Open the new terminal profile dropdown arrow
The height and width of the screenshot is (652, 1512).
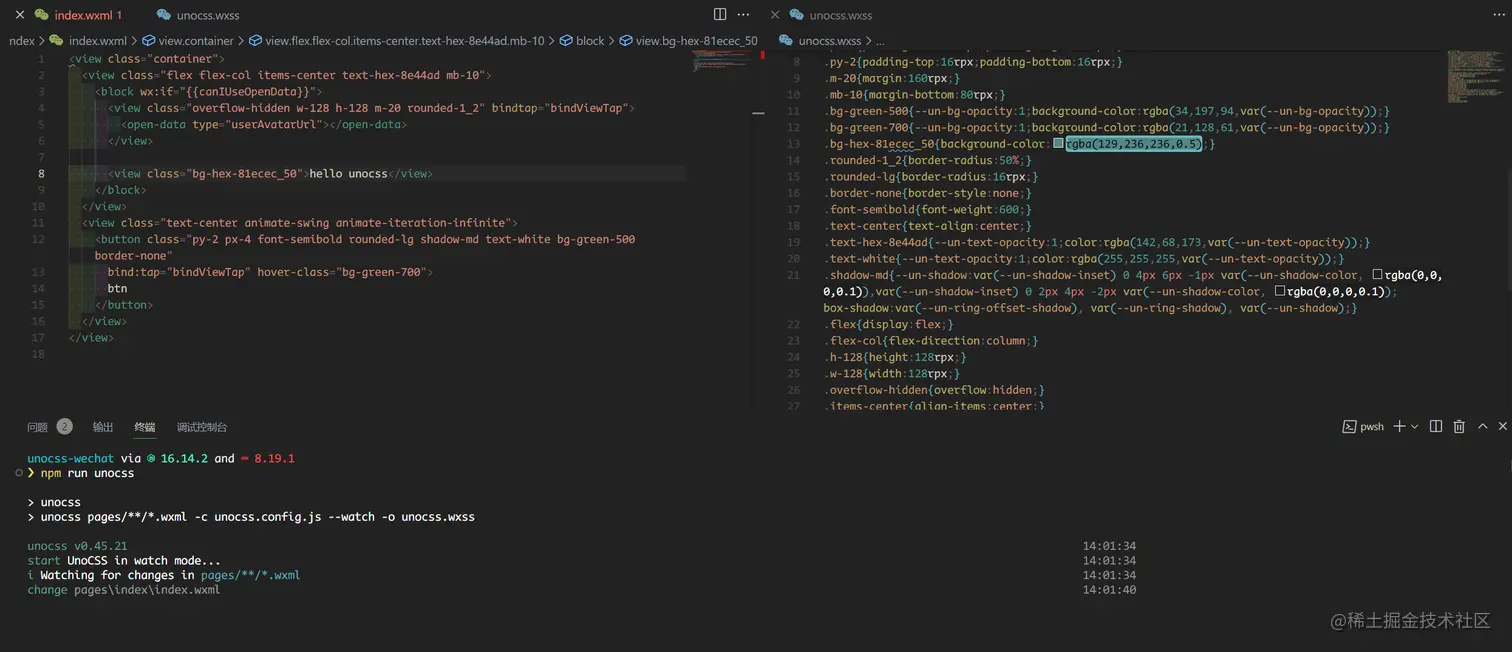[1414, 427]
